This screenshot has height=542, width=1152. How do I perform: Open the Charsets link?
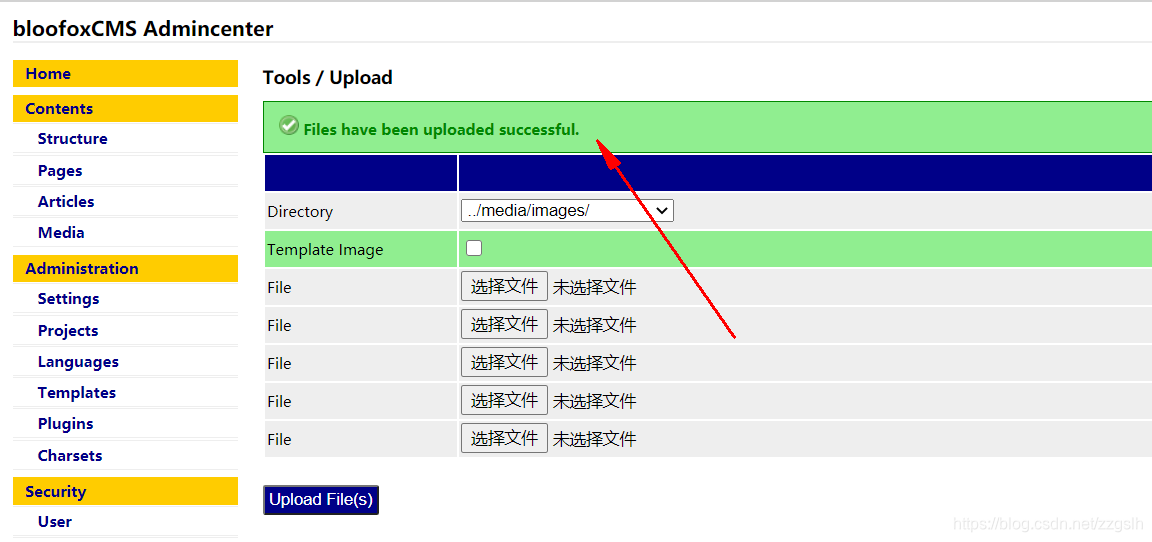(x=70, y=455)
